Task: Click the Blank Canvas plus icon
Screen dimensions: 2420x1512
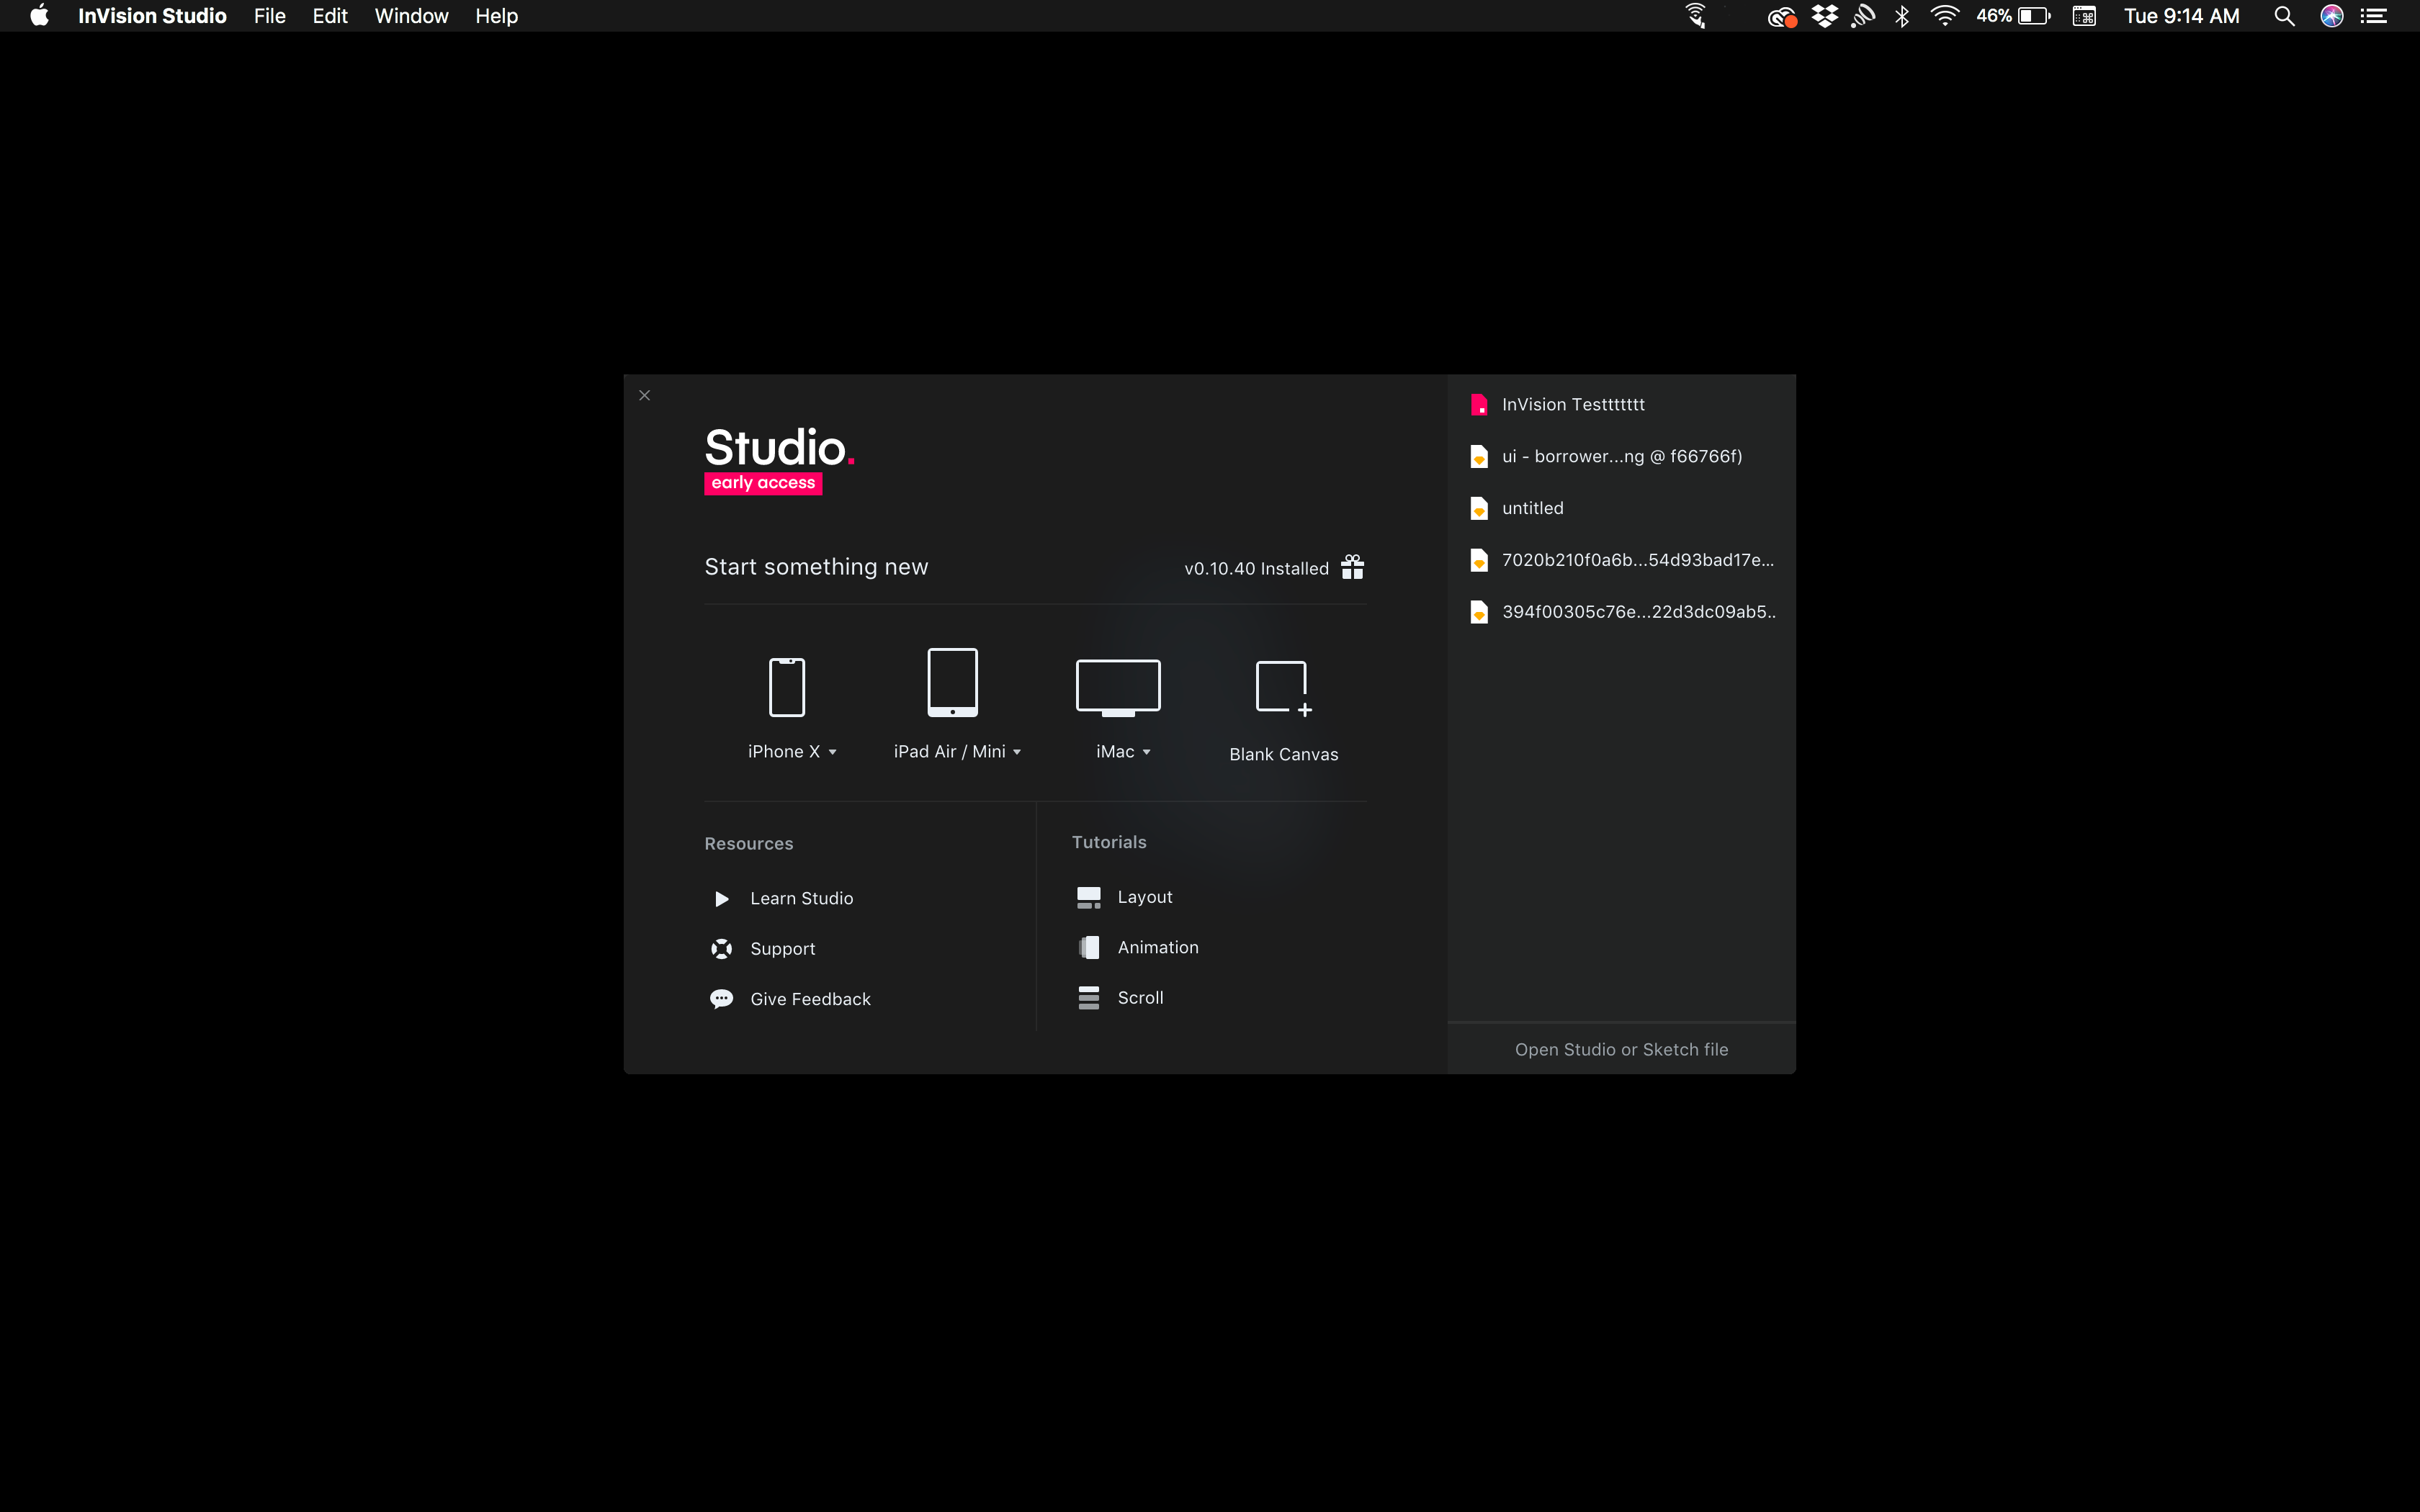Action: click(x=1284, y=688)
